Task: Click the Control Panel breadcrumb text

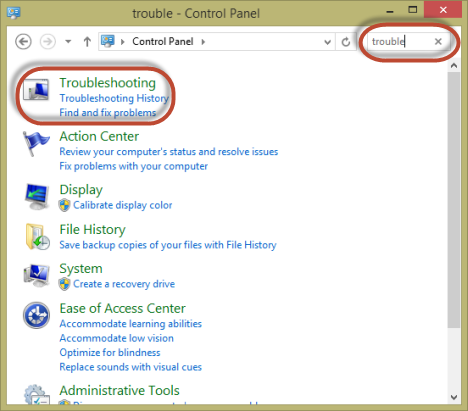Action: coord(163,41)
